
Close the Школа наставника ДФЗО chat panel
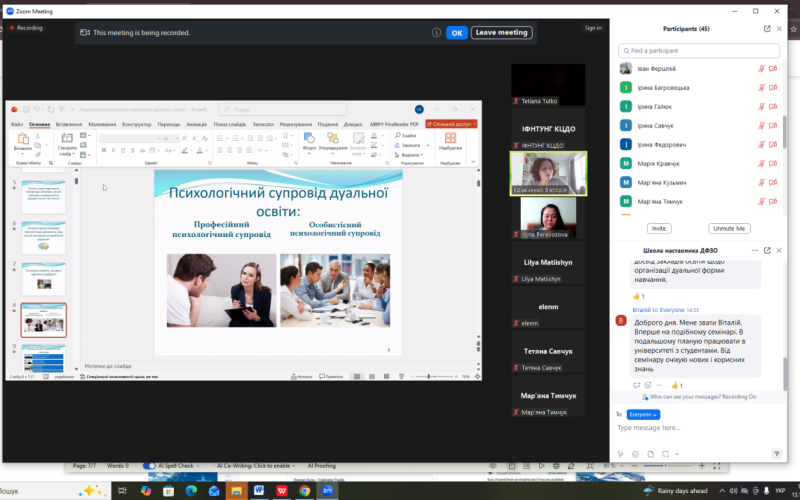click(779, 251)
